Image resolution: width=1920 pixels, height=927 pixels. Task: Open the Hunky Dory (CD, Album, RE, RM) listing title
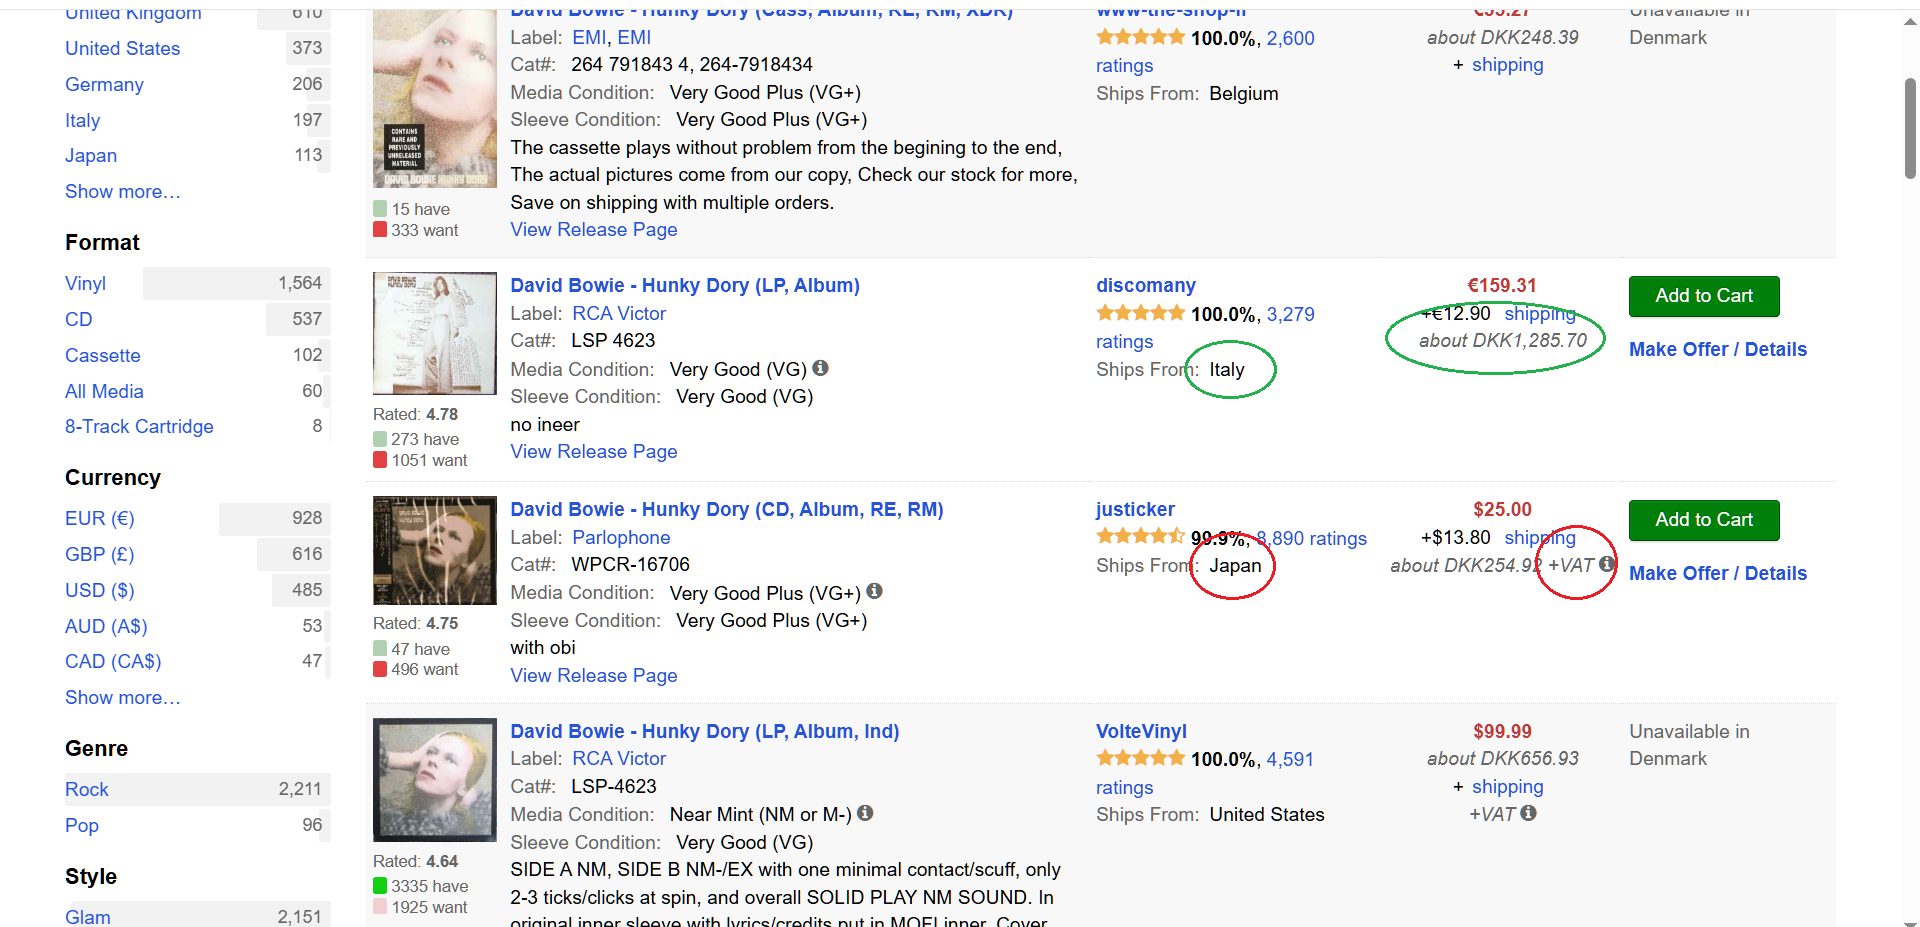pos(727,509)
